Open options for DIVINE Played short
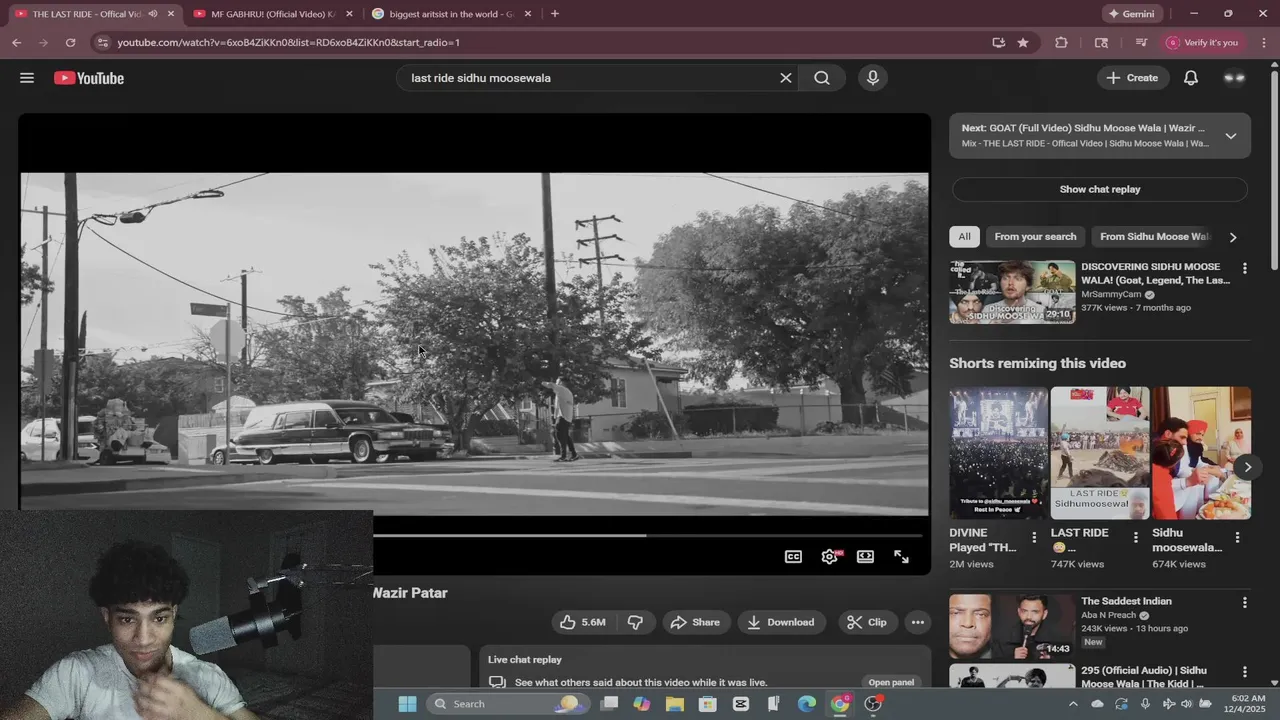The height and width of the screenshot is (720, 1280). tap(1035, 537)
